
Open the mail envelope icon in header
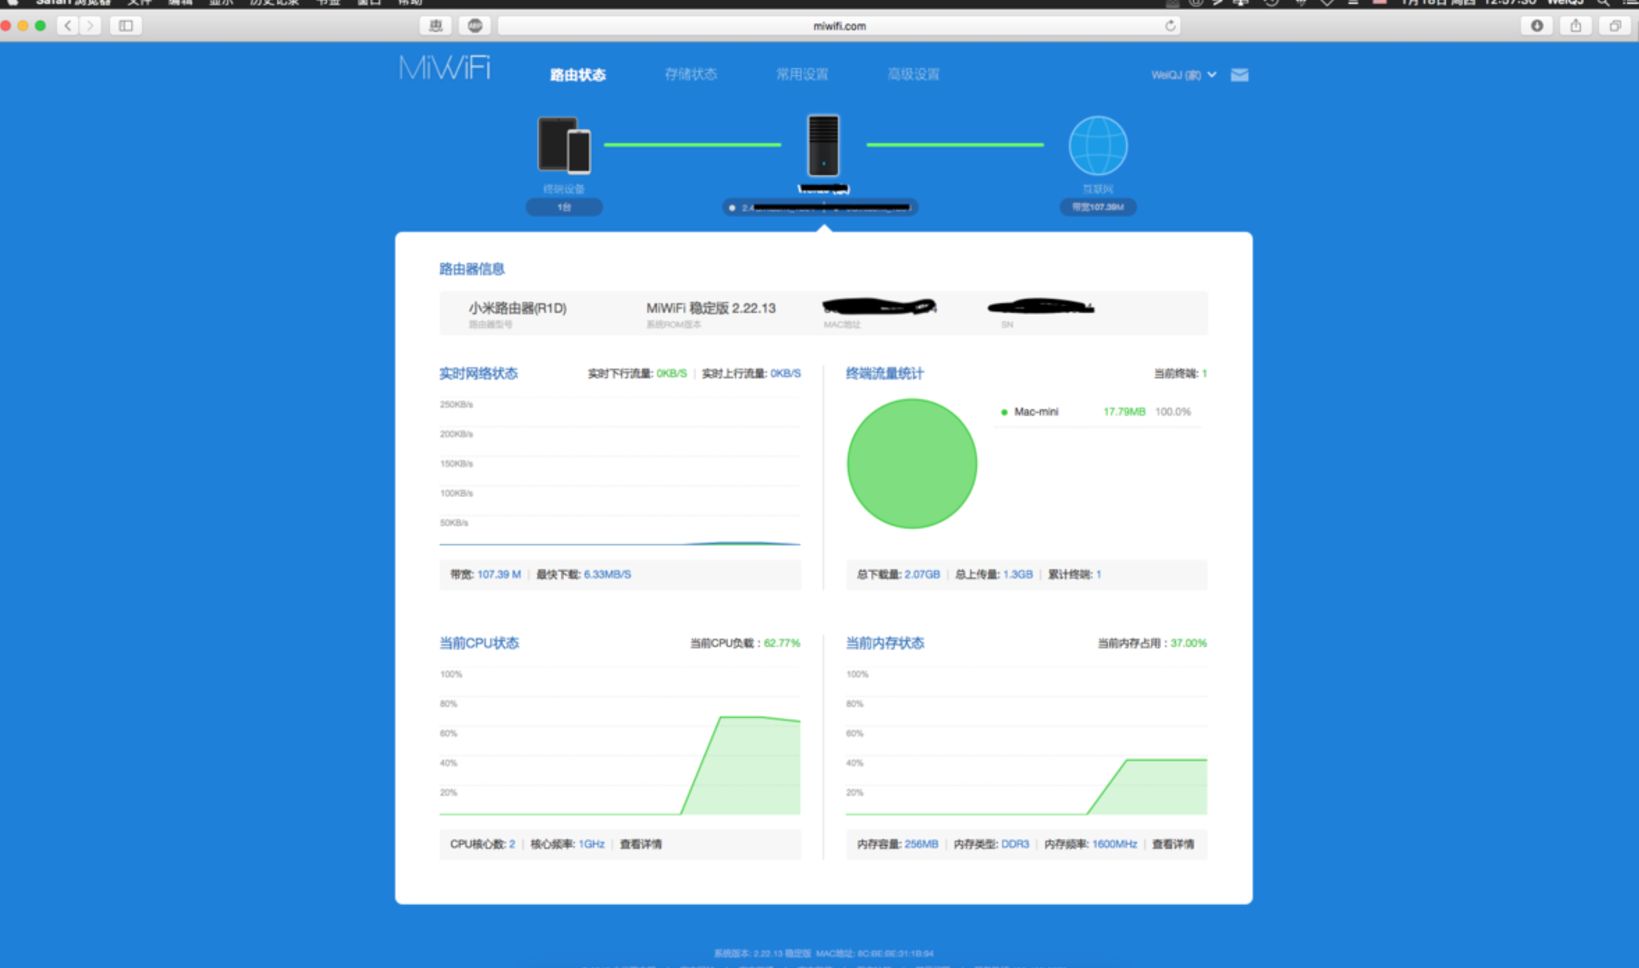[x=1239, y=75]
